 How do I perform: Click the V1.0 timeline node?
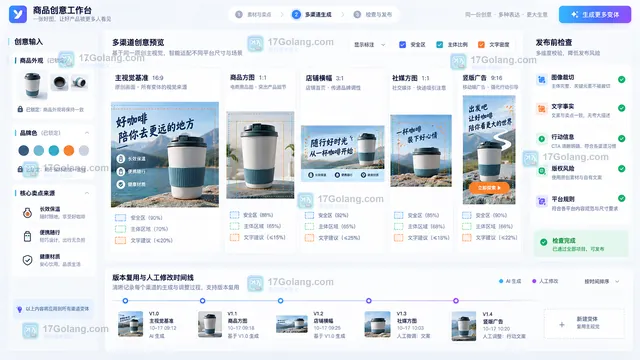tap(125, 301)
